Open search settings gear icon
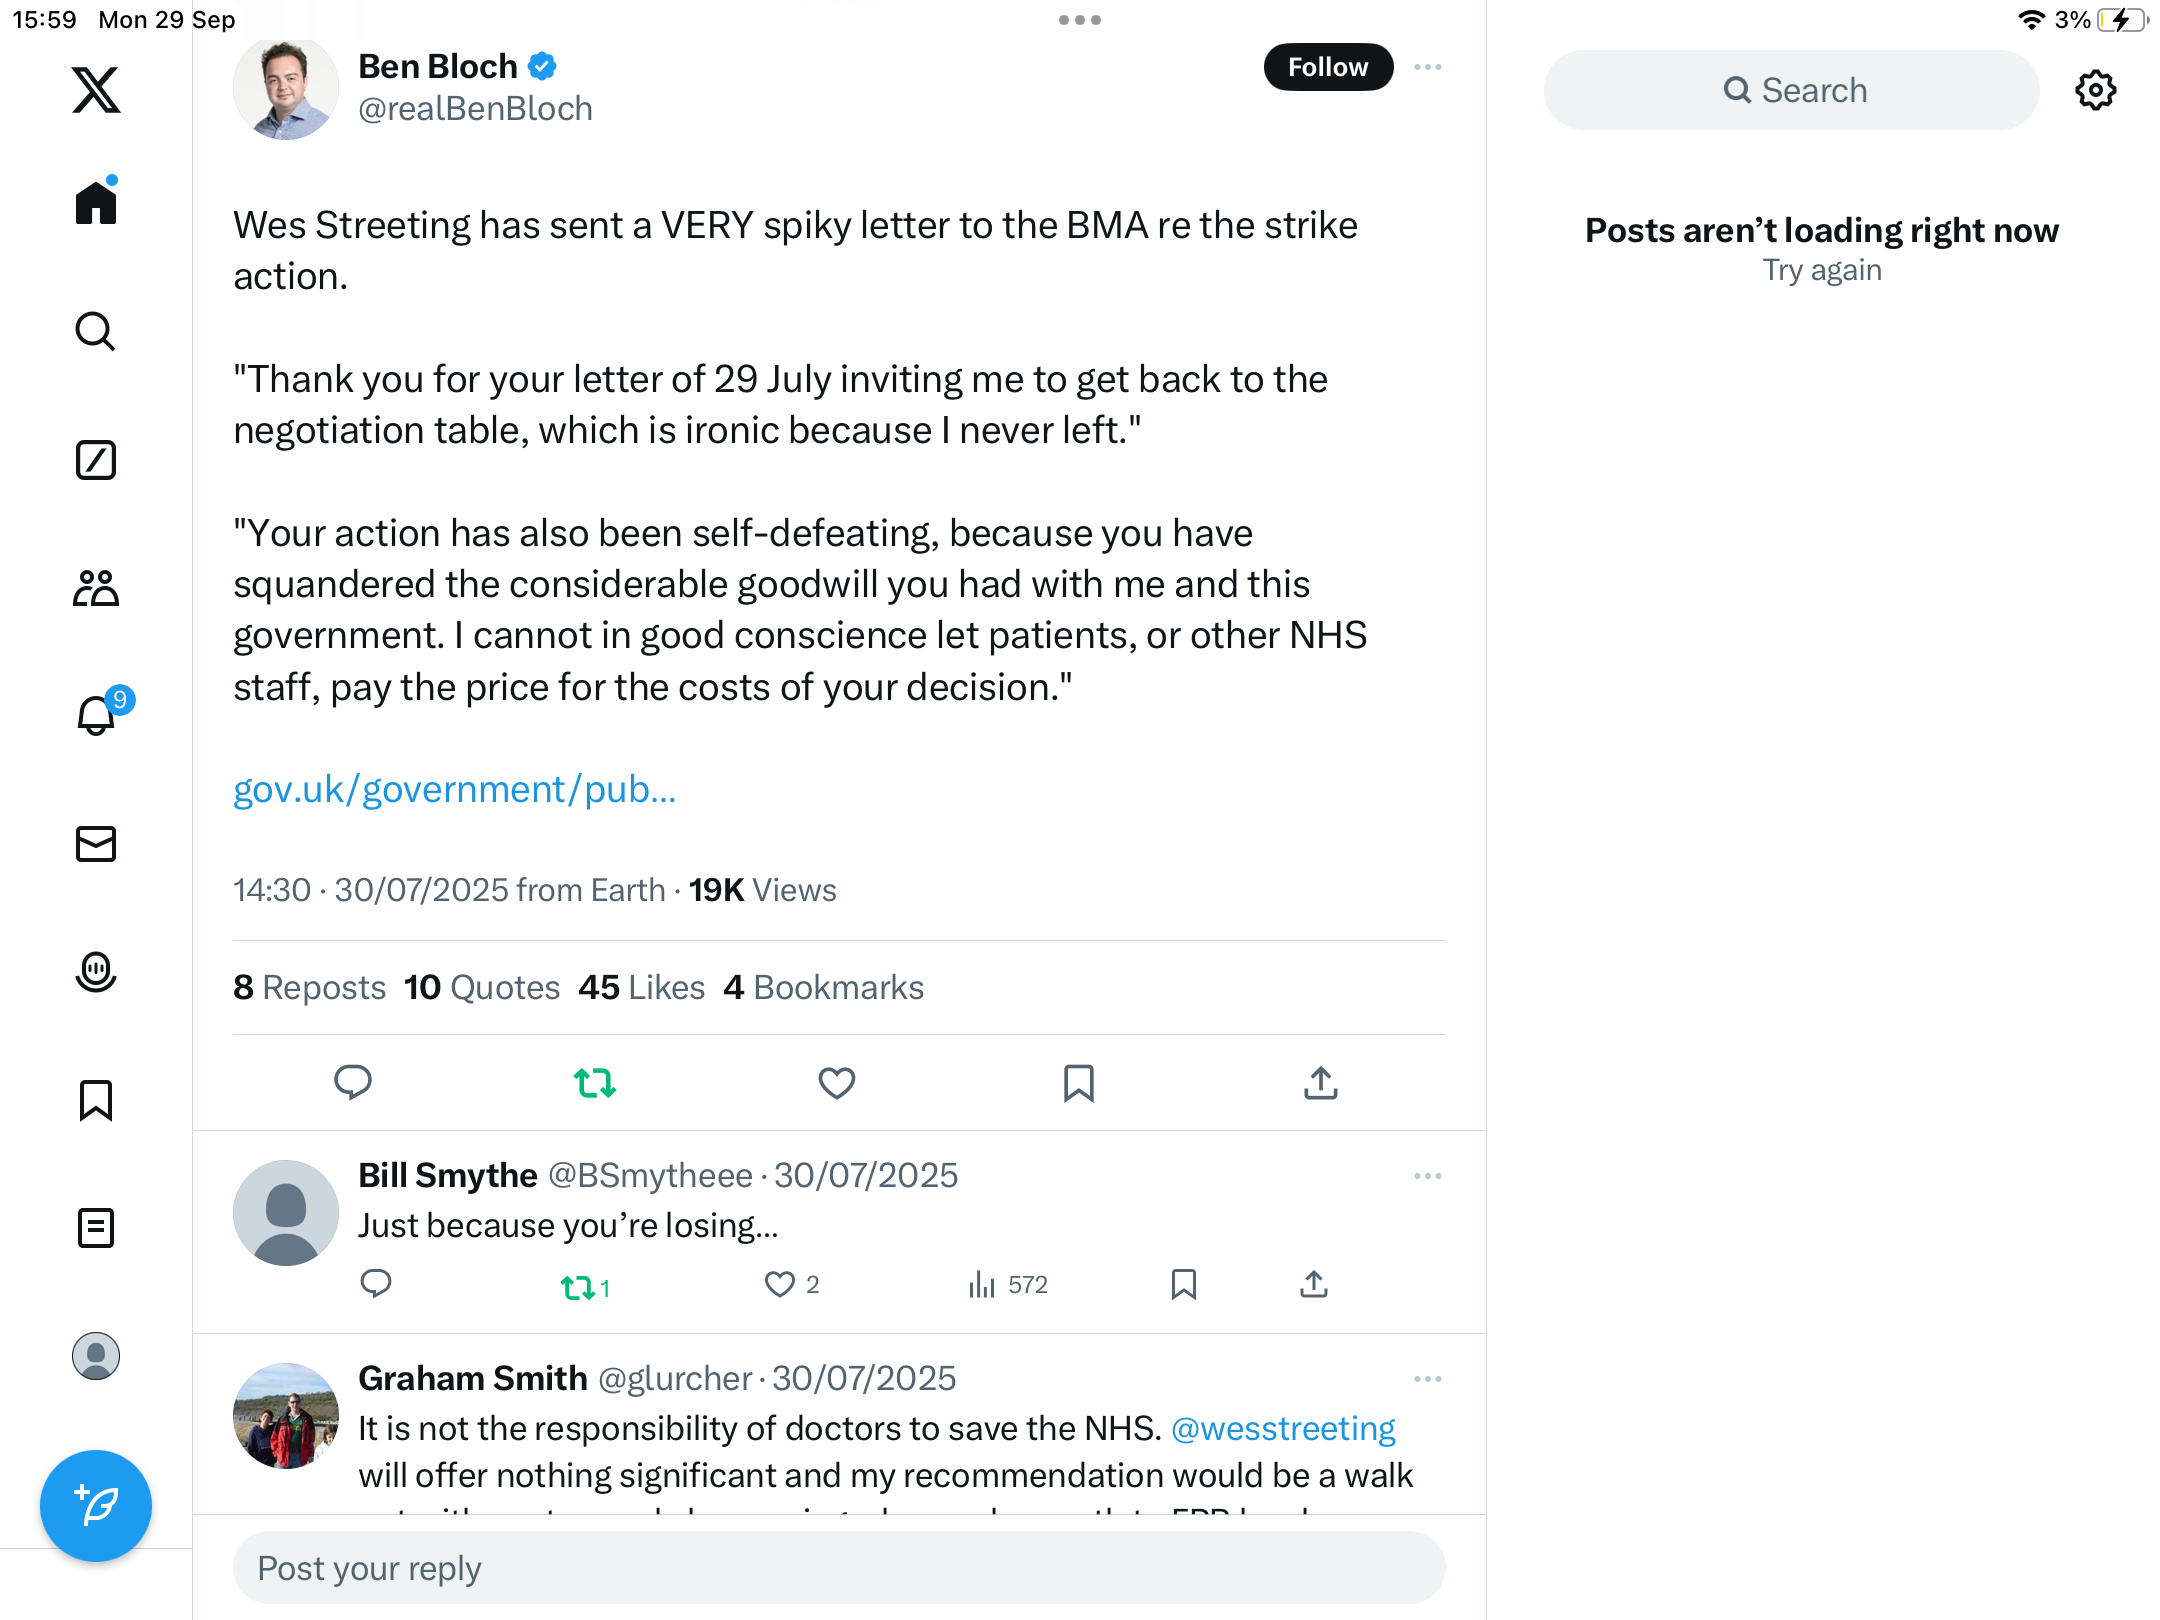Viewport: 2160px width, 1620px height. point(2095,90)
